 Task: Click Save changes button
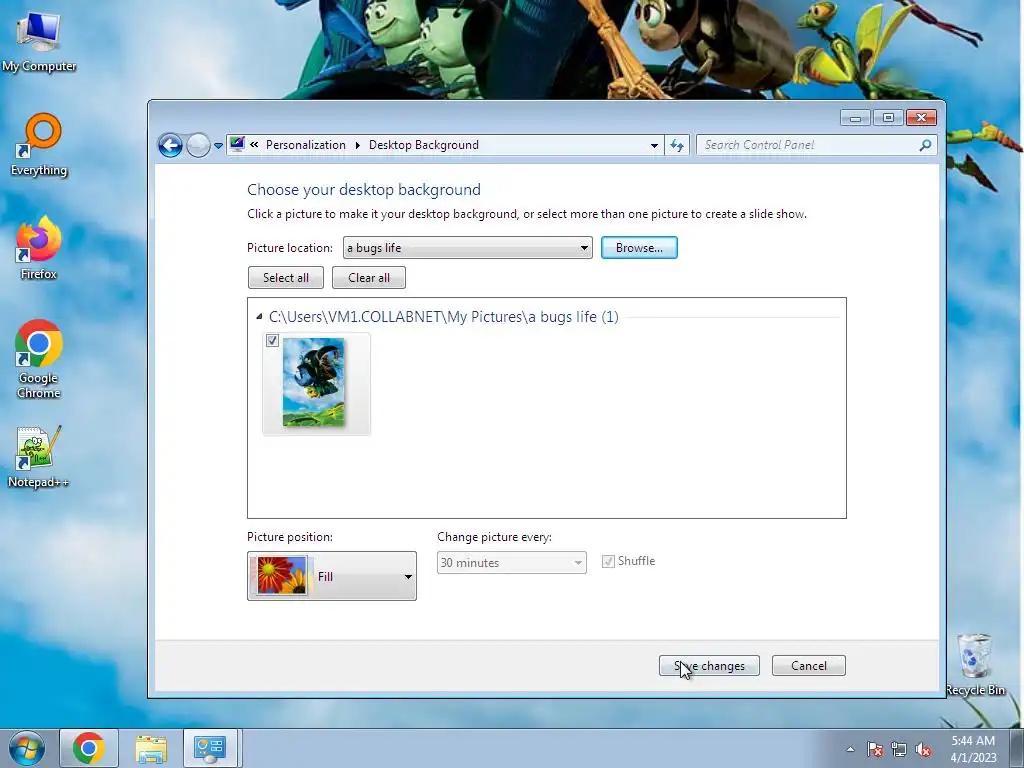pos(709,665)
